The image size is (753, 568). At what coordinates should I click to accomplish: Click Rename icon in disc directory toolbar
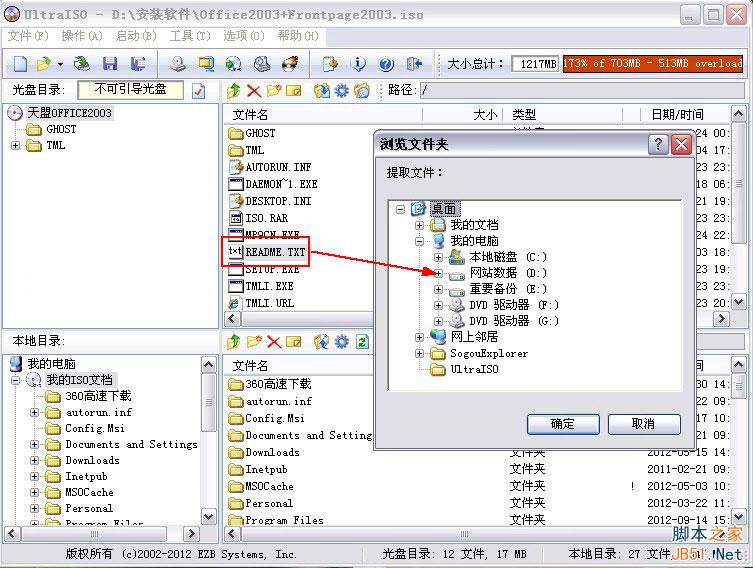coord(293,90)
